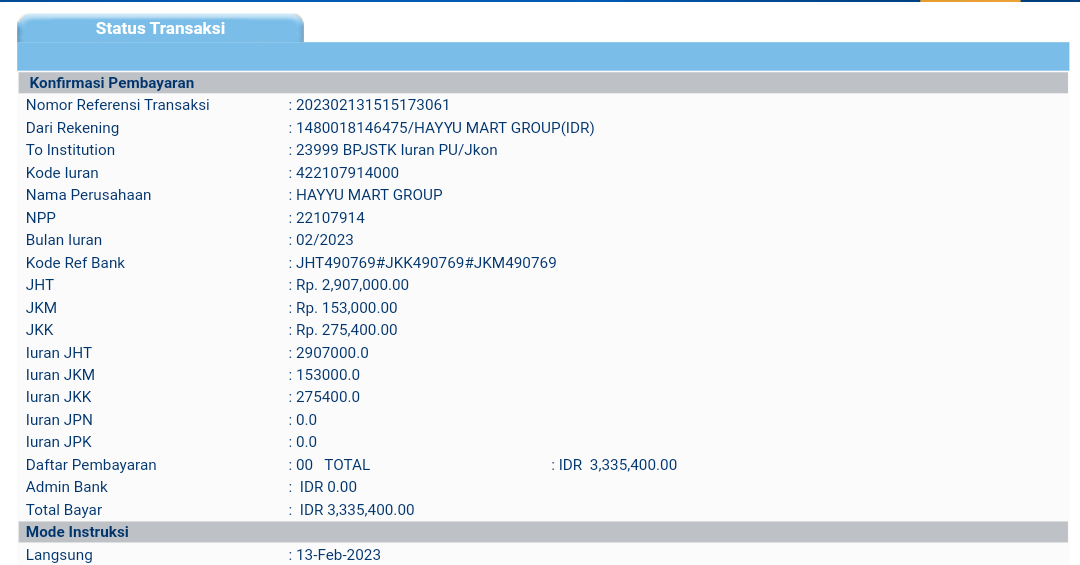Viewport: 1080px width, 565px height.
Task: Click transaction reference number 202302131515173061
Action: click(372, 105)
